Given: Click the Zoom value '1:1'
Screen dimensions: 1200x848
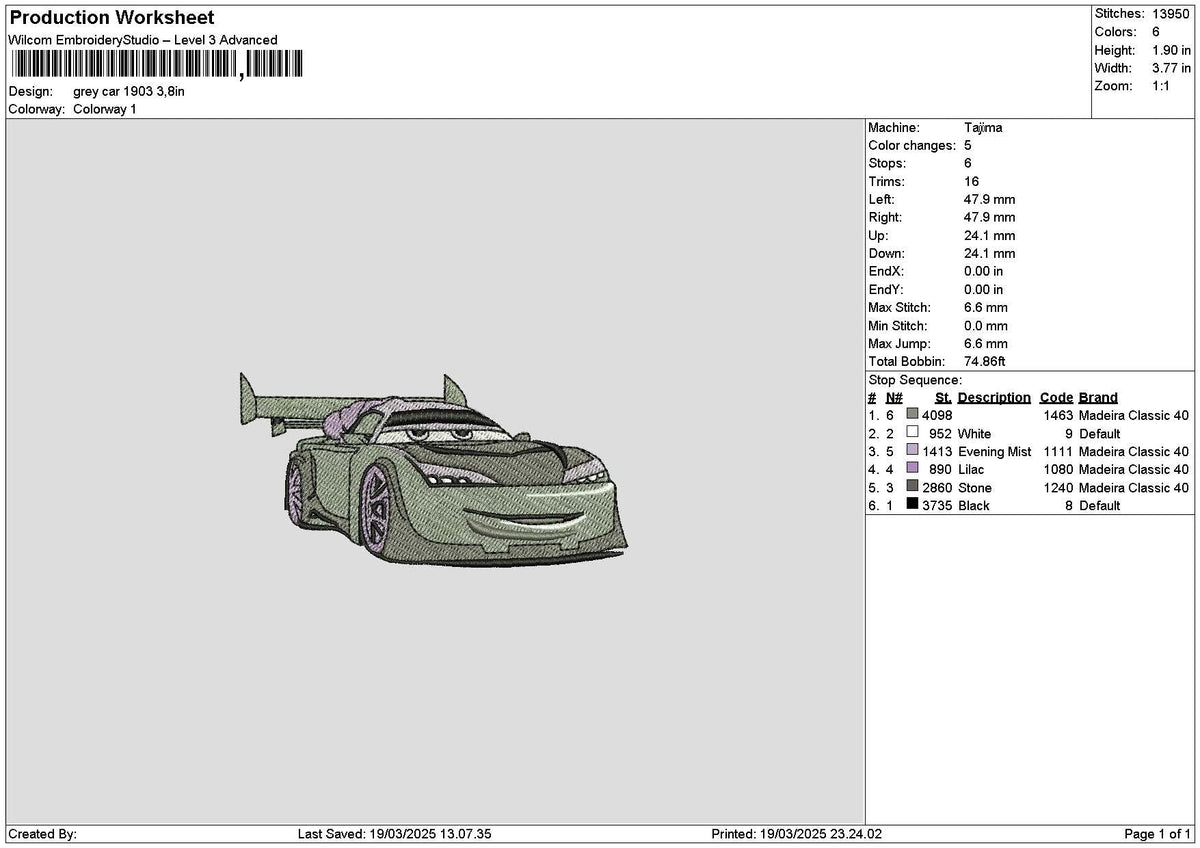Looking at the screenshot, I should pyautogui.click(x=1163, y=86).
